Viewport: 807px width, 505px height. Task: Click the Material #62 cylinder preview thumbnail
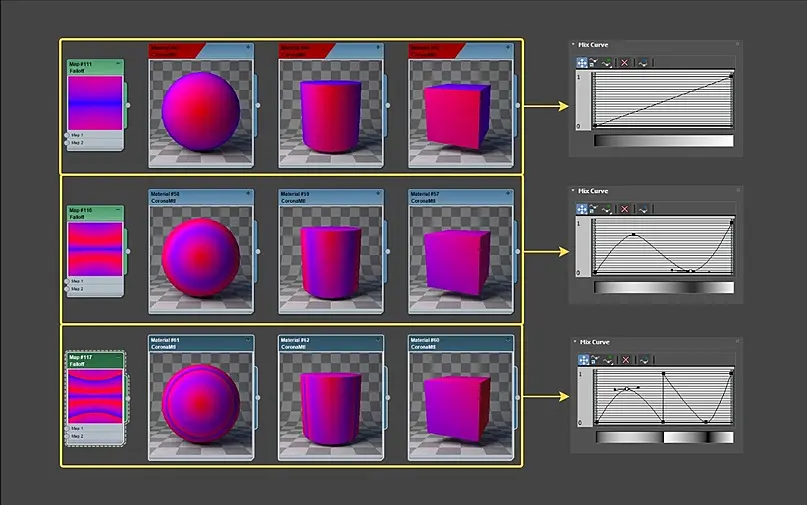click(331, 405)
